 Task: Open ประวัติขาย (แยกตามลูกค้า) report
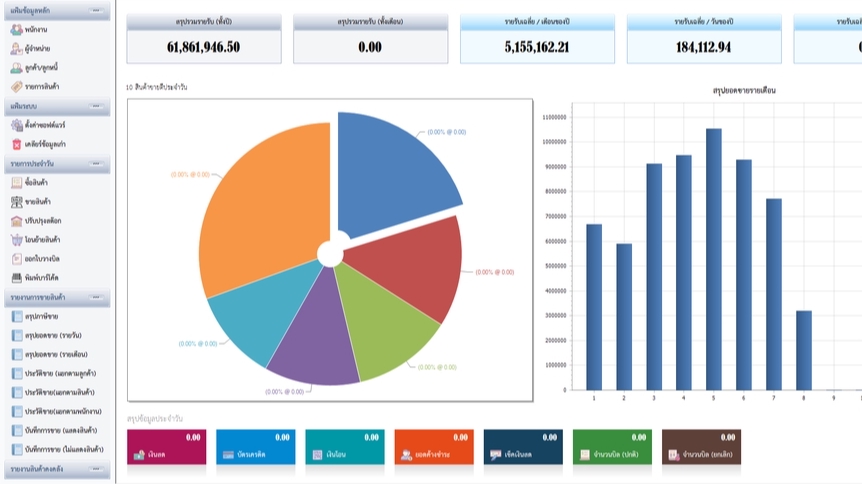54,373
